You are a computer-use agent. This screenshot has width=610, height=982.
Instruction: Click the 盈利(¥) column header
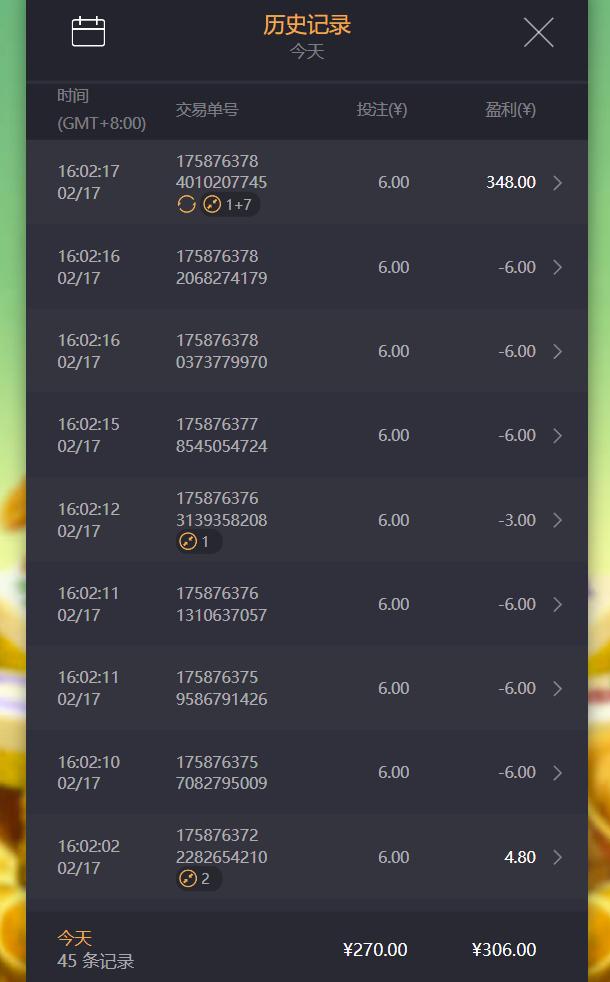510,110
